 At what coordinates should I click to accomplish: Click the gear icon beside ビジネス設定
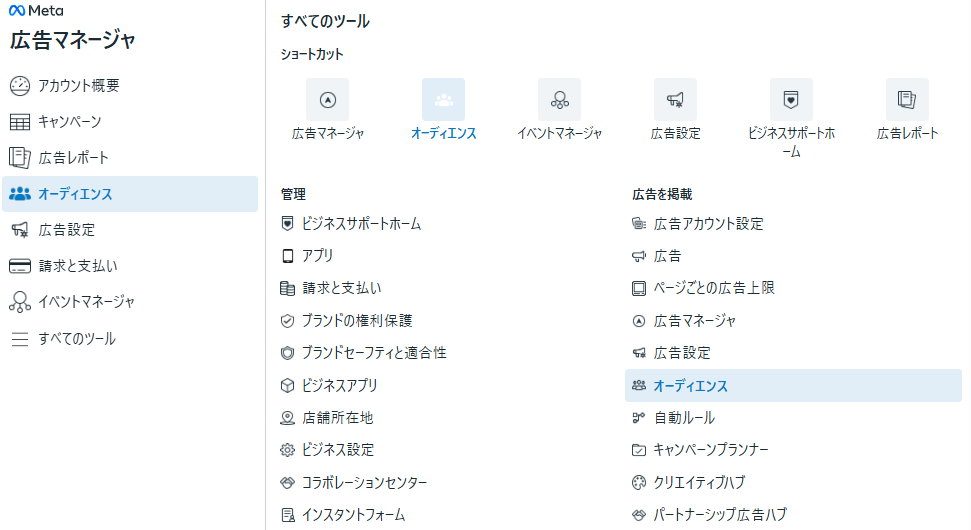pos(287,450)
